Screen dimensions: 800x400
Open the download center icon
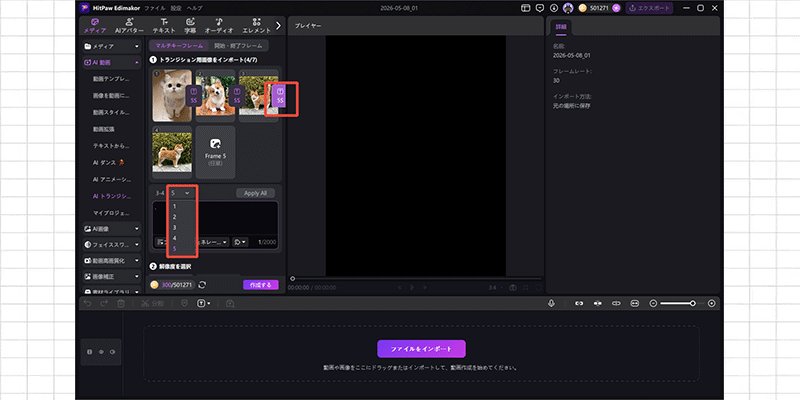(x=554, y=8)
